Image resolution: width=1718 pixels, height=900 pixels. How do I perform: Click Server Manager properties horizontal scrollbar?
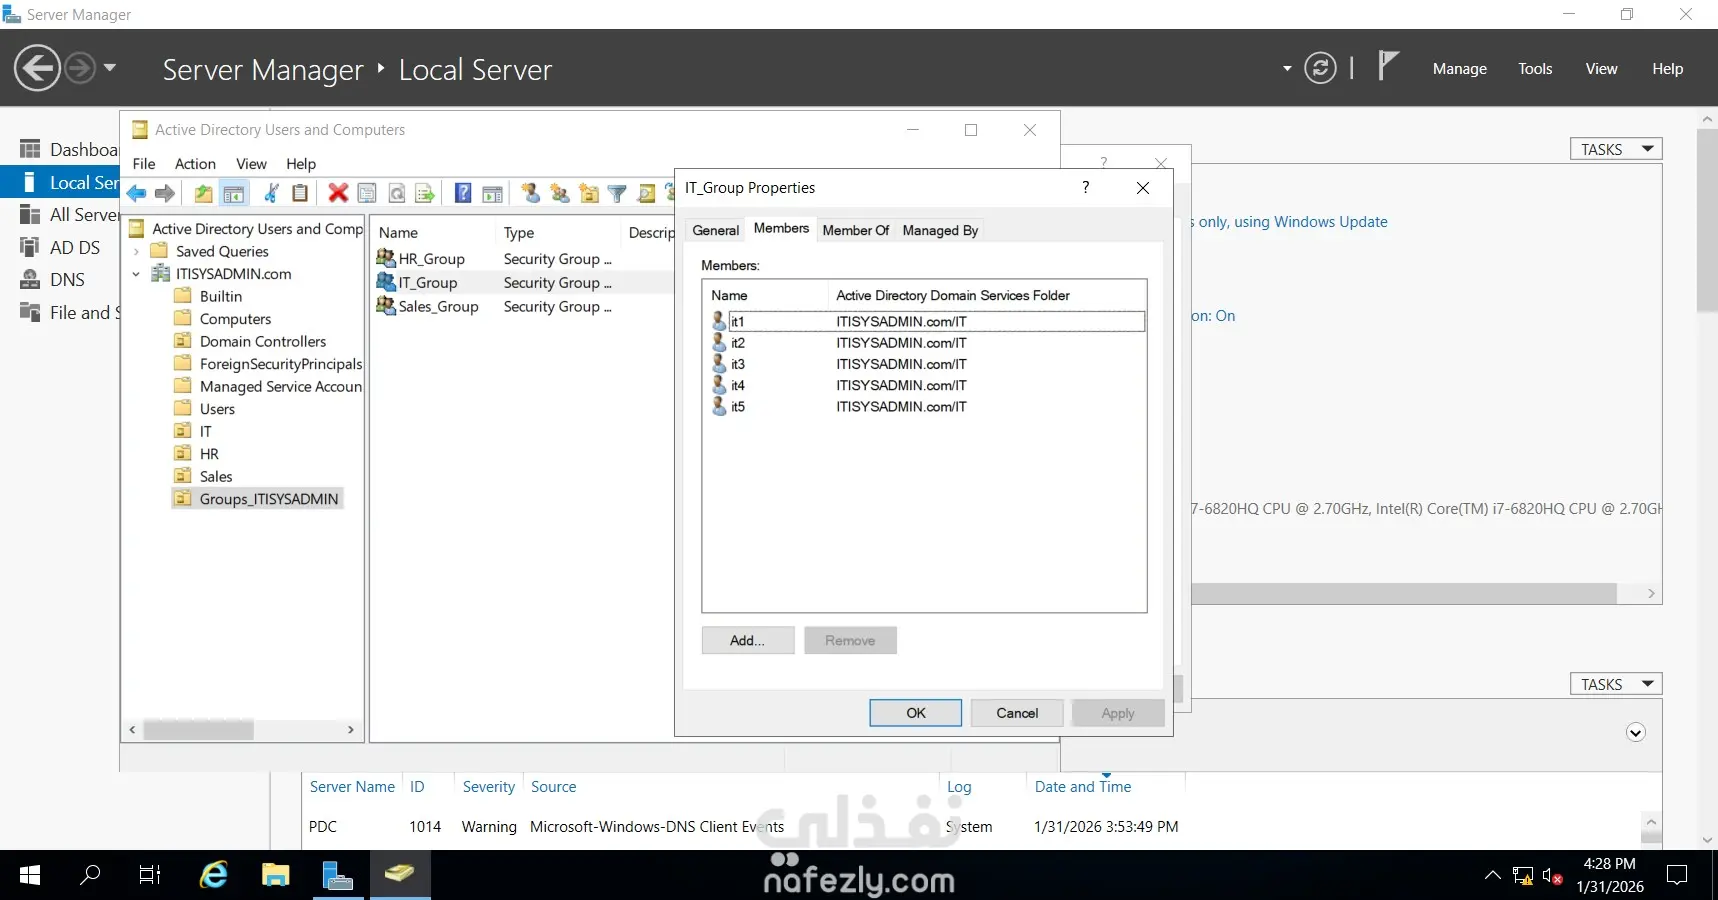(x=1404, y=594)
